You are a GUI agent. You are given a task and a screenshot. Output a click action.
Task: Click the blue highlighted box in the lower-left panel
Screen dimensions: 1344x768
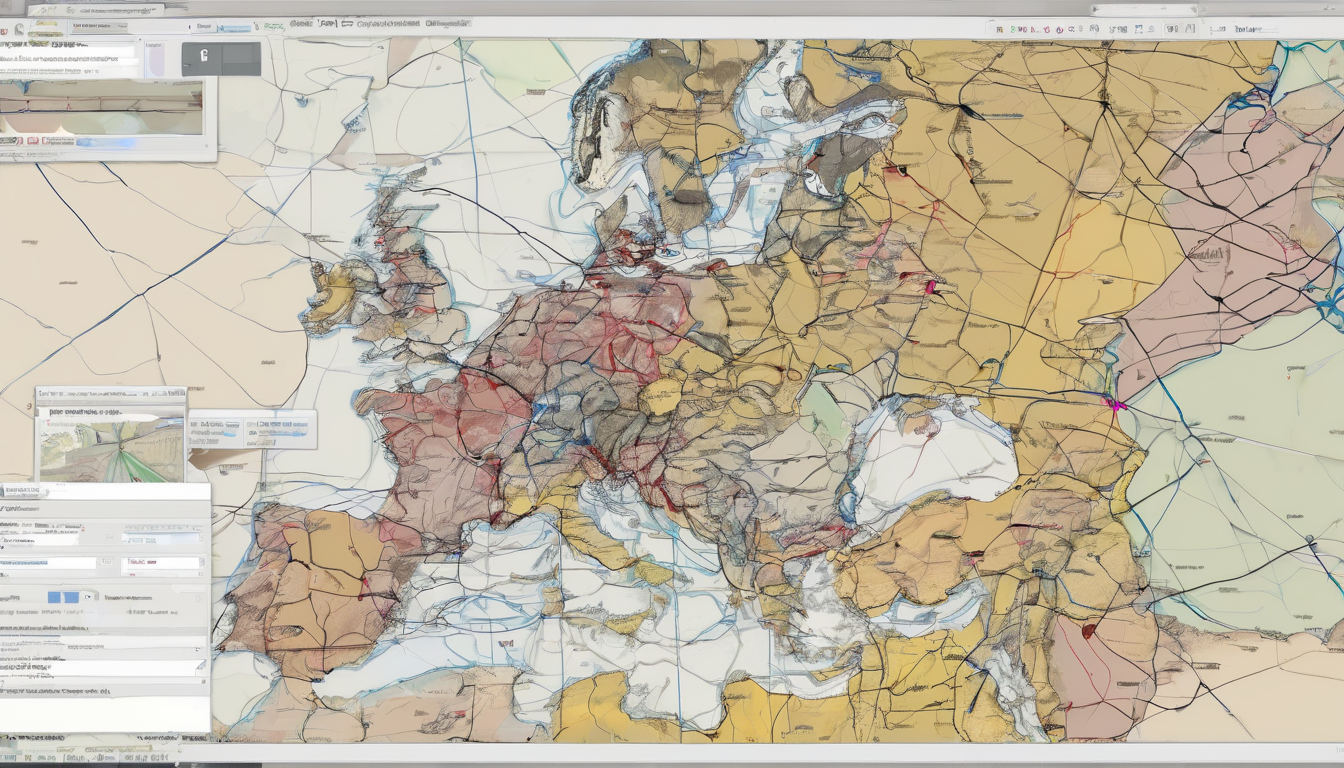pos(63,597)
